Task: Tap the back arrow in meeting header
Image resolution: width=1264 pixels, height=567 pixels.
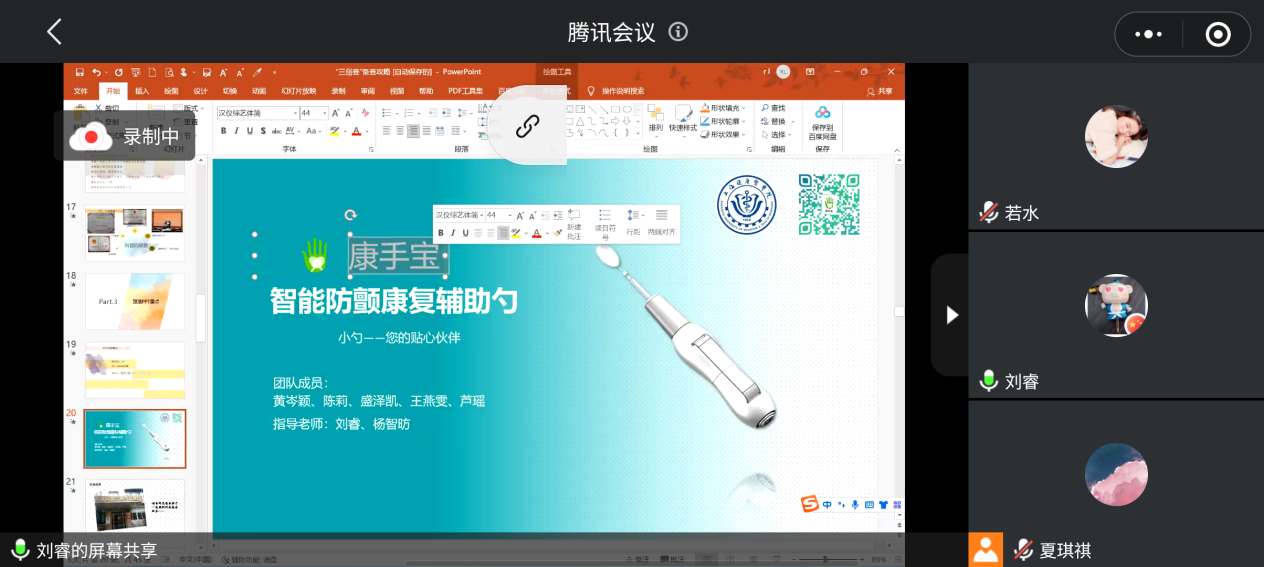Action: click(54, 32)
